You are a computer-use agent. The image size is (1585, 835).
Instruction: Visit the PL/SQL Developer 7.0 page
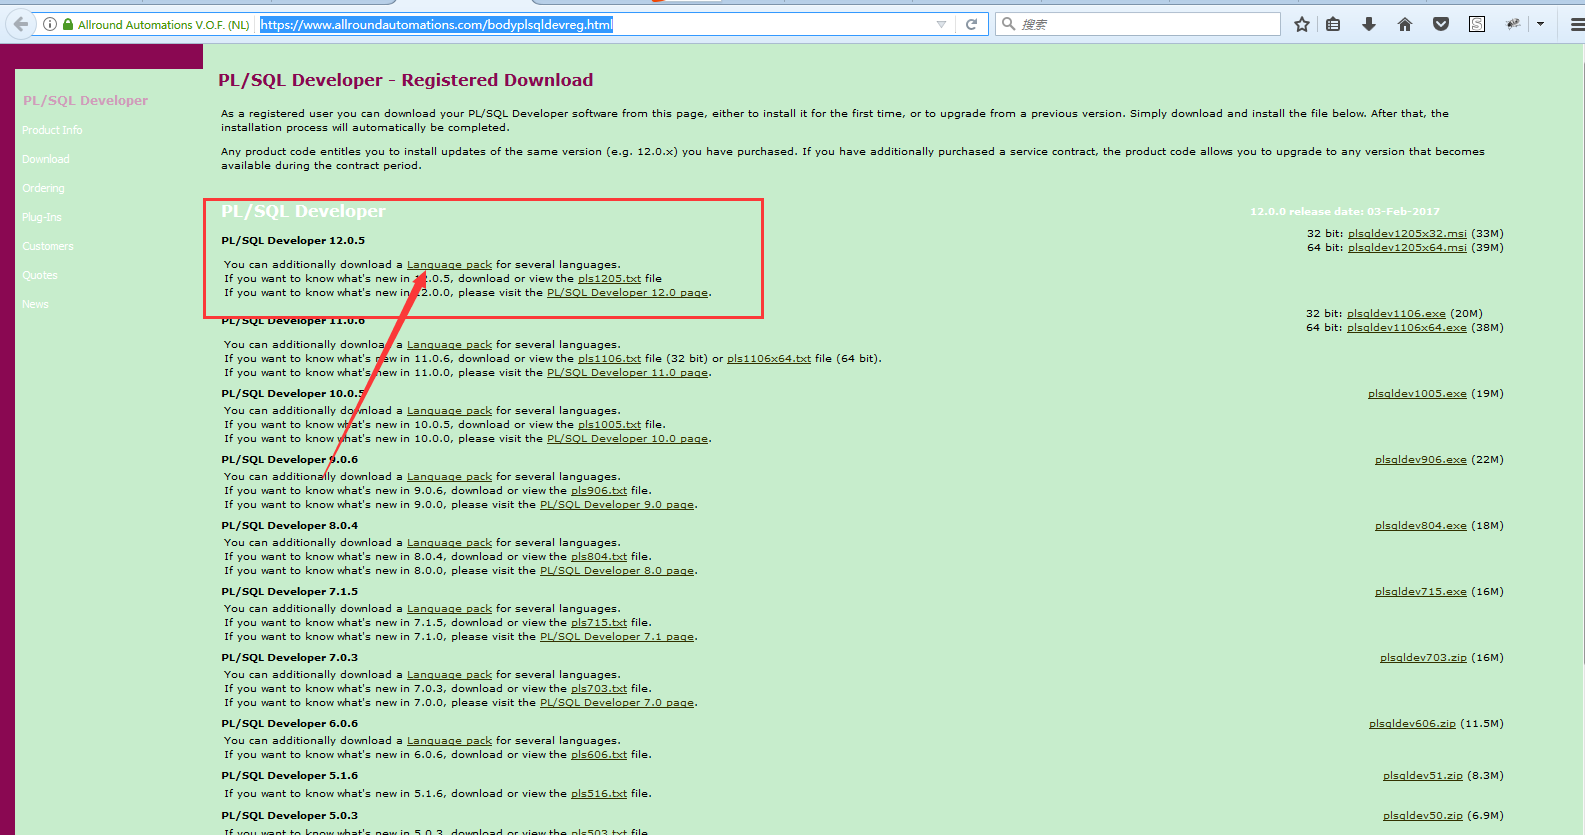click(x=617, y=703)
